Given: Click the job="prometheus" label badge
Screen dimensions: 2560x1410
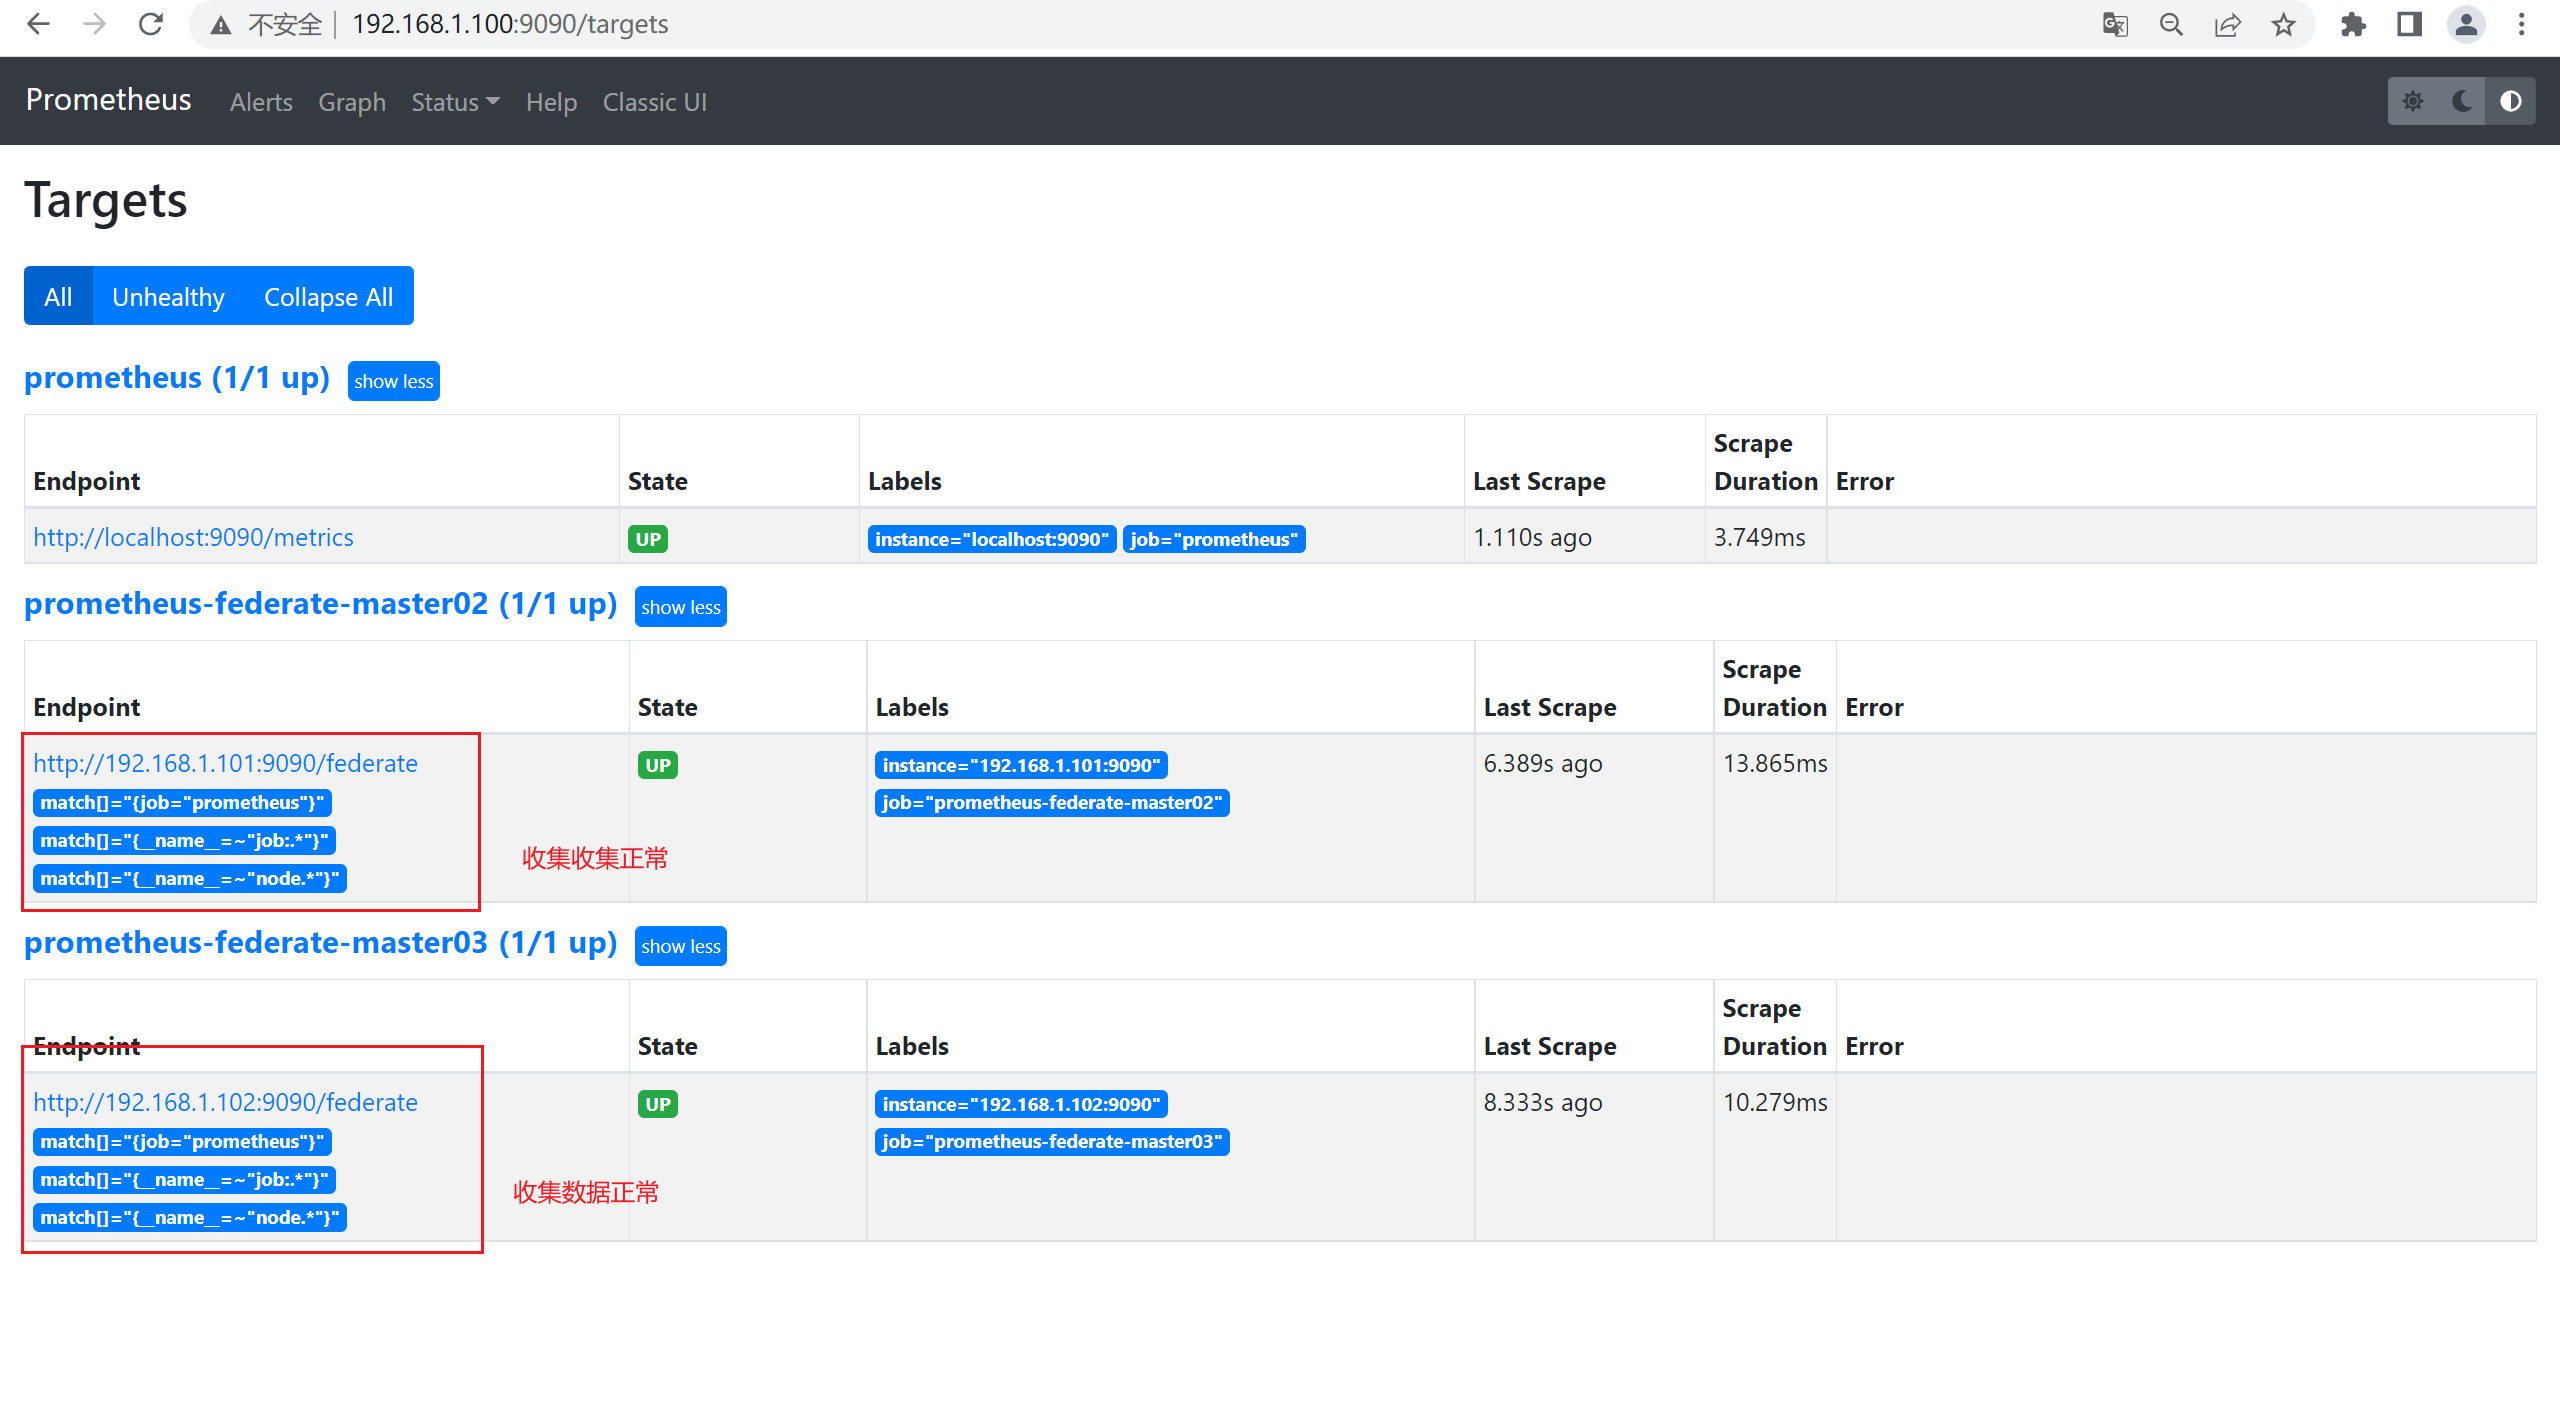Looking at the screenshot, I should (1214, 539).
